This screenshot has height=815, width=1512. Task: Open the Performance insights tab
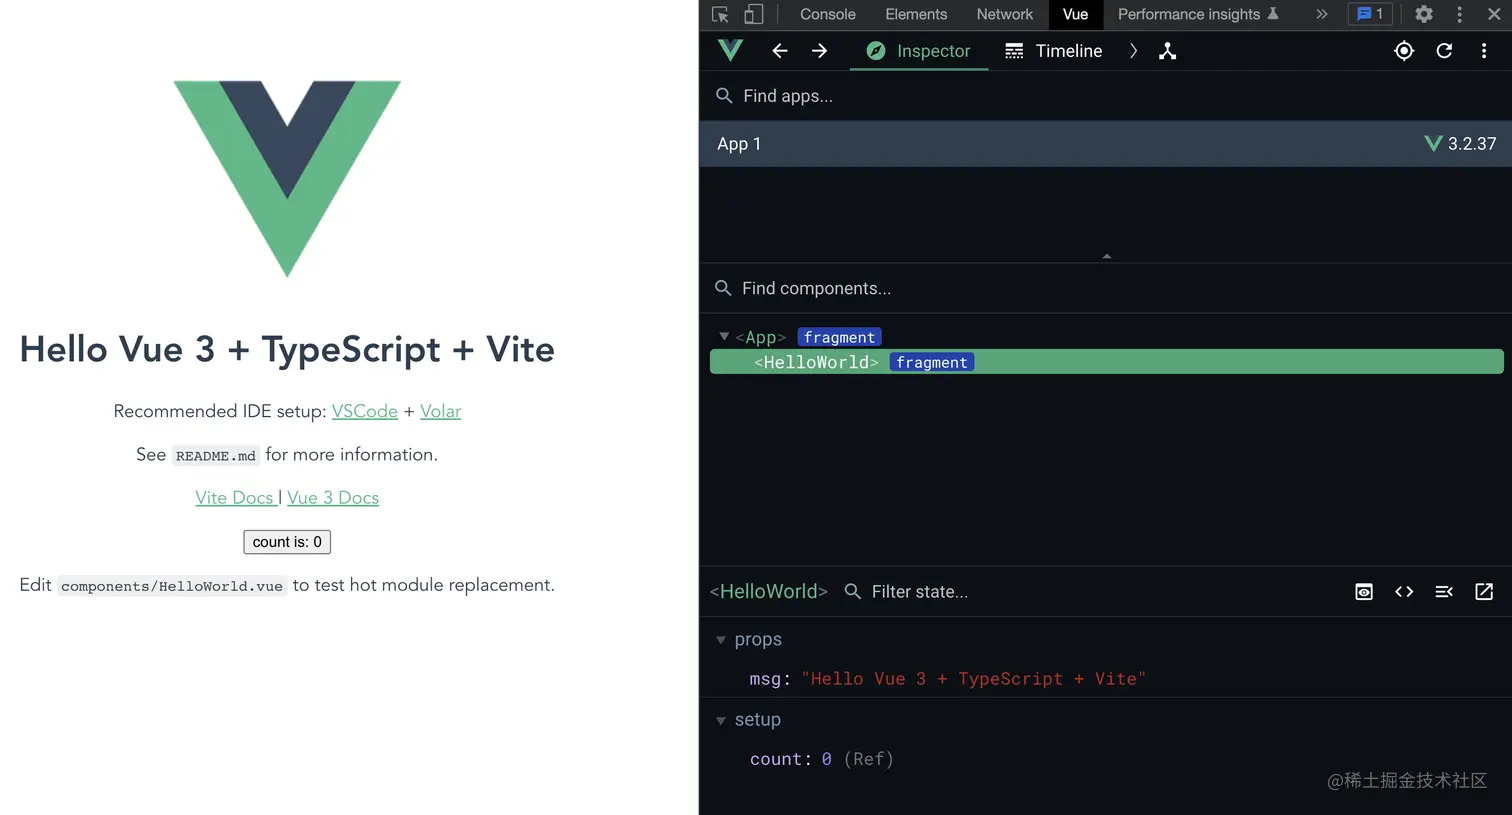click(x=1198, y=14)
